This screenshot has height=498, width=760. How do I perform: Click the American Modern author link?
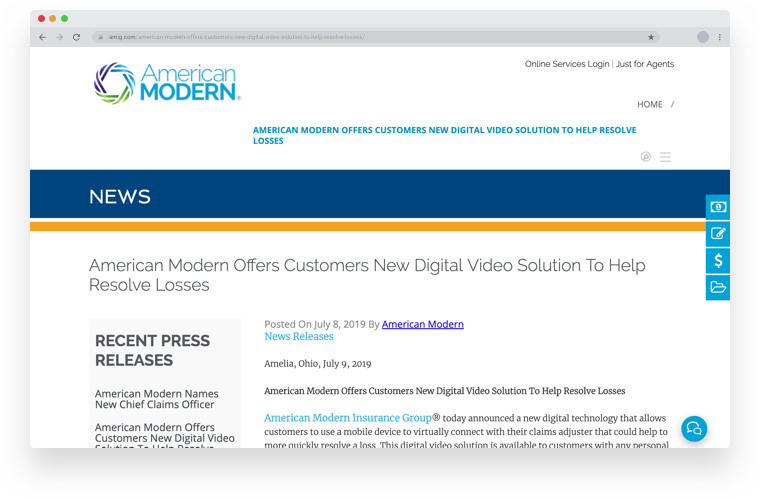point(423,324)
